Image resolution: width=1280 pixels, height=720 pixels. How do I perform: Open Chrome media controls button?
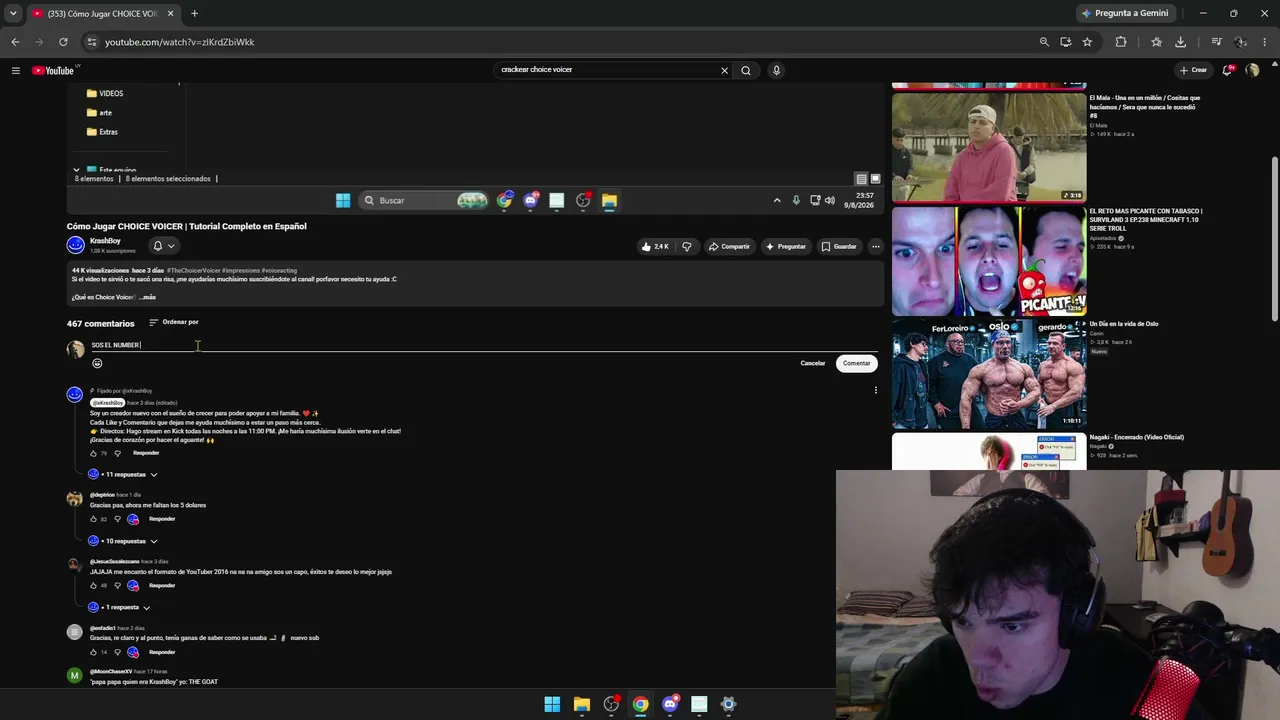[x=1216, y=42]
